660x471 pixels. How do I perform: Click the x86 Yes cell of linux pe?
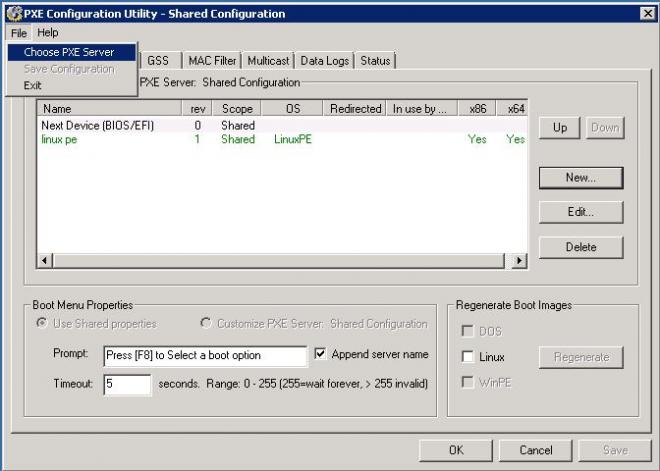[477, 139]
